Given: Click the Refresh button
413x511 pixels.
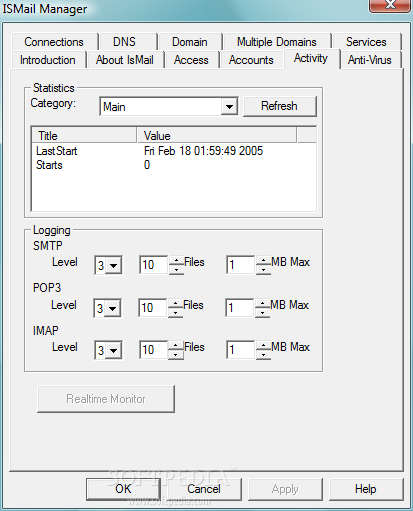Looking at the screenshot, I should pyautogui.click(x=280, y=106).
